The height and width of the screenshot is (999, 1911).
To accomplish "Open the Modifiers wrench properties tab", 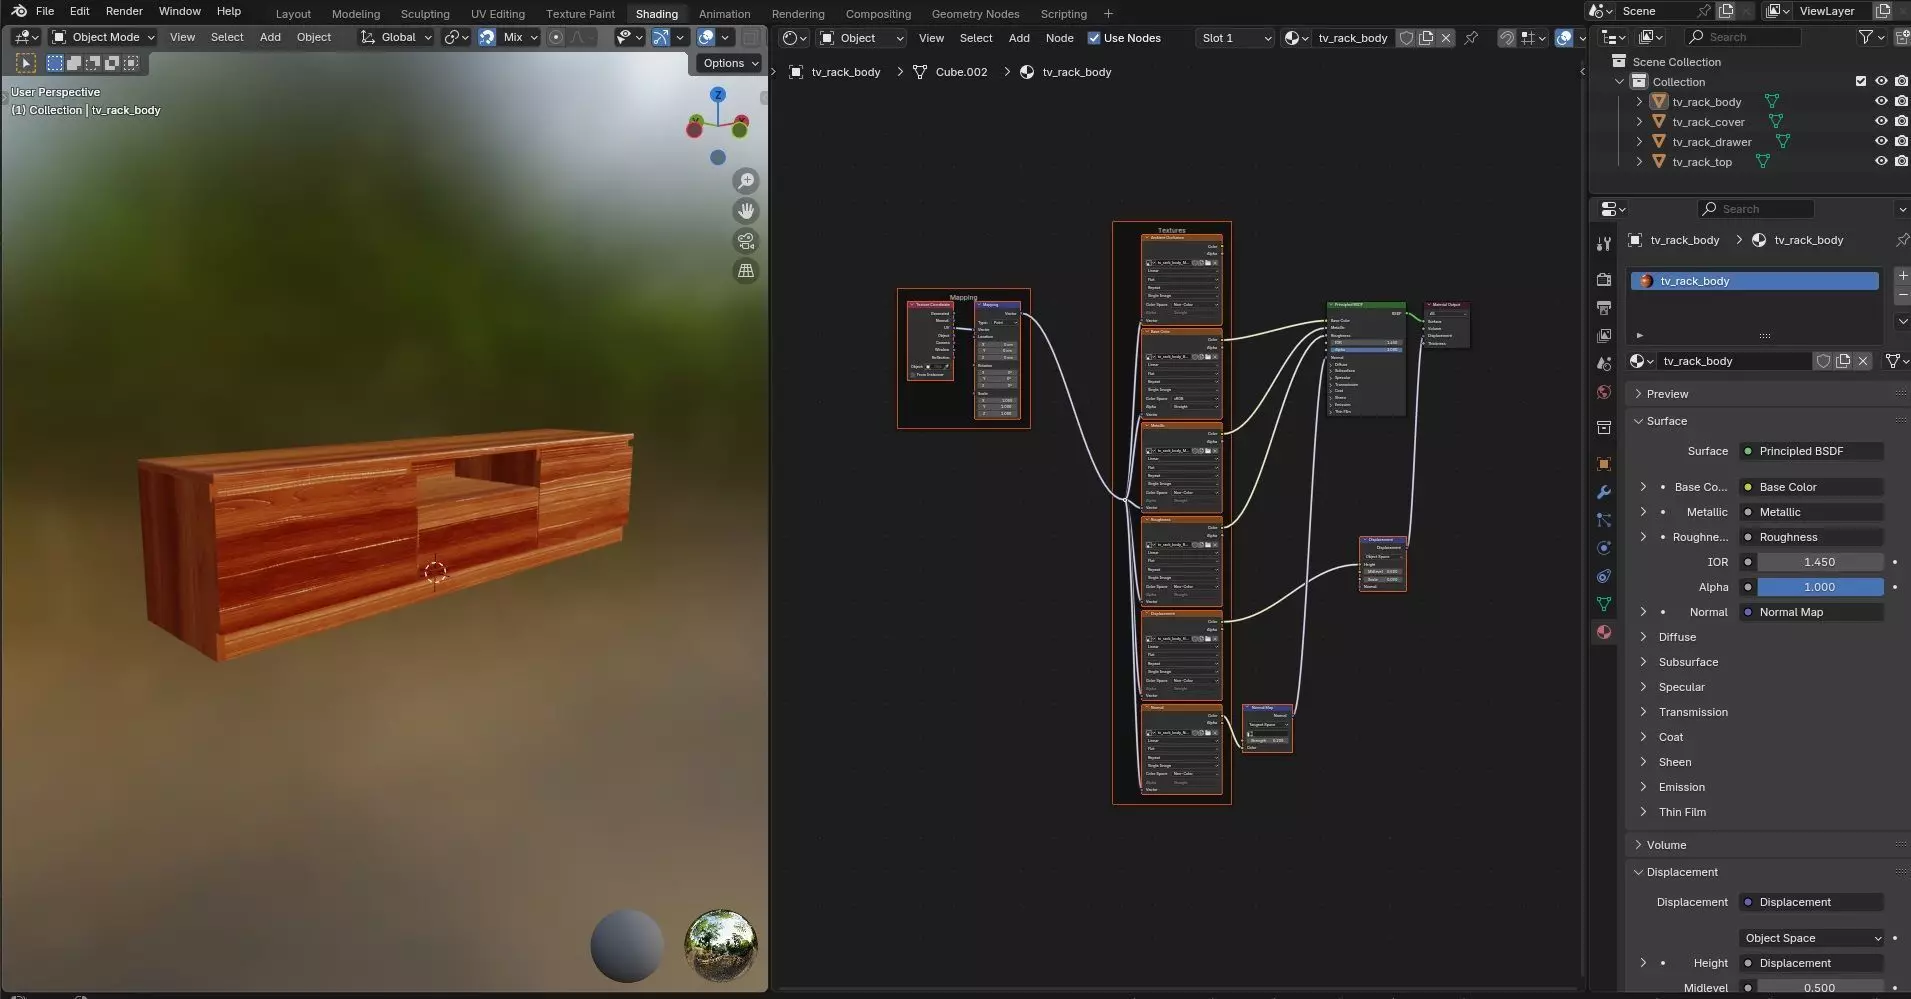I will coord(1604,492).
